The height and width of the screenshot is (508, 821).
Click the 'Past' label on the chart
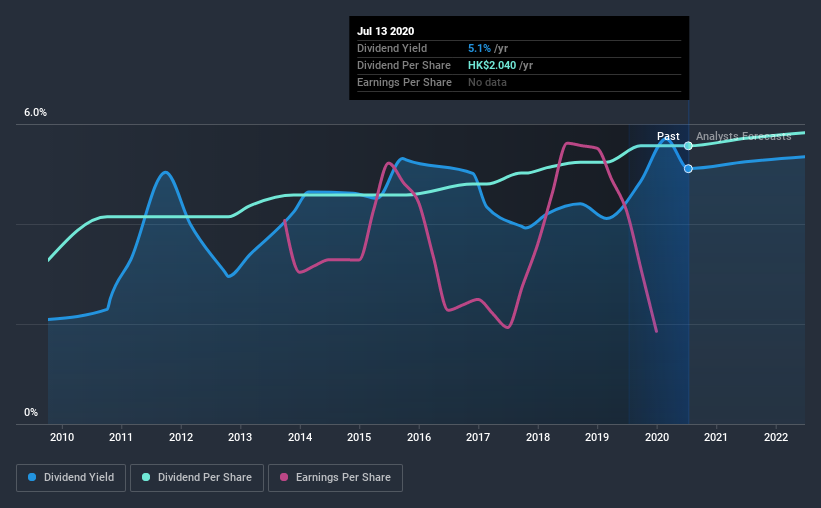pos(668,136)
